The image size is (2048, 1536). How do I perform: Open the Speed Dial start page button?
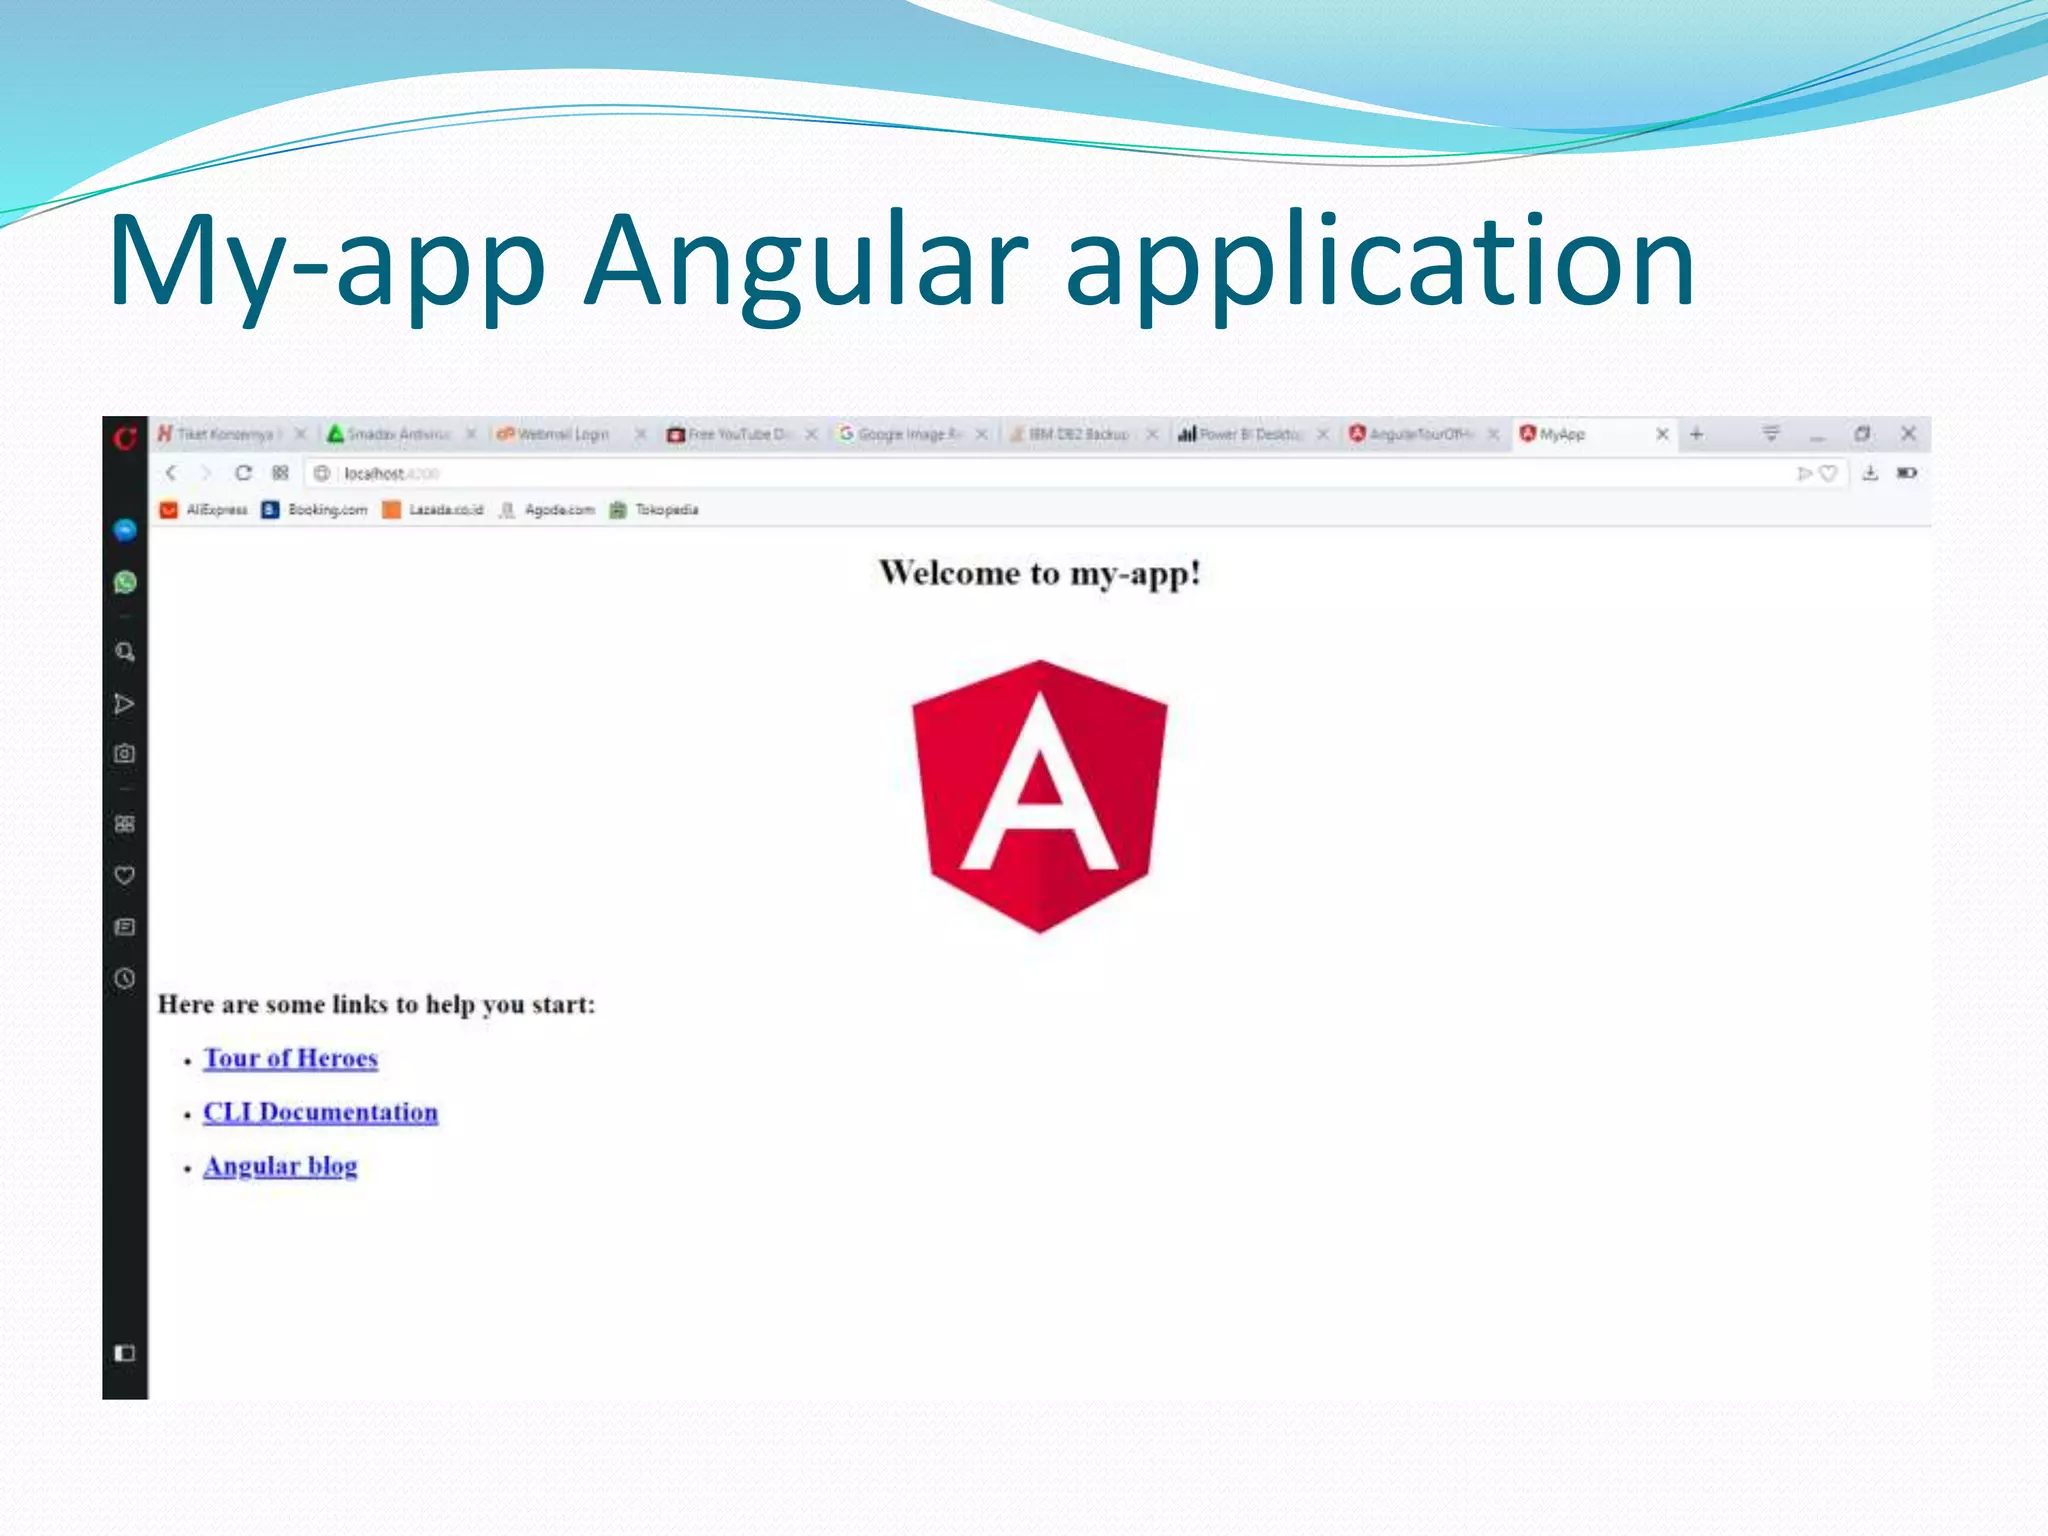point(280,473)
